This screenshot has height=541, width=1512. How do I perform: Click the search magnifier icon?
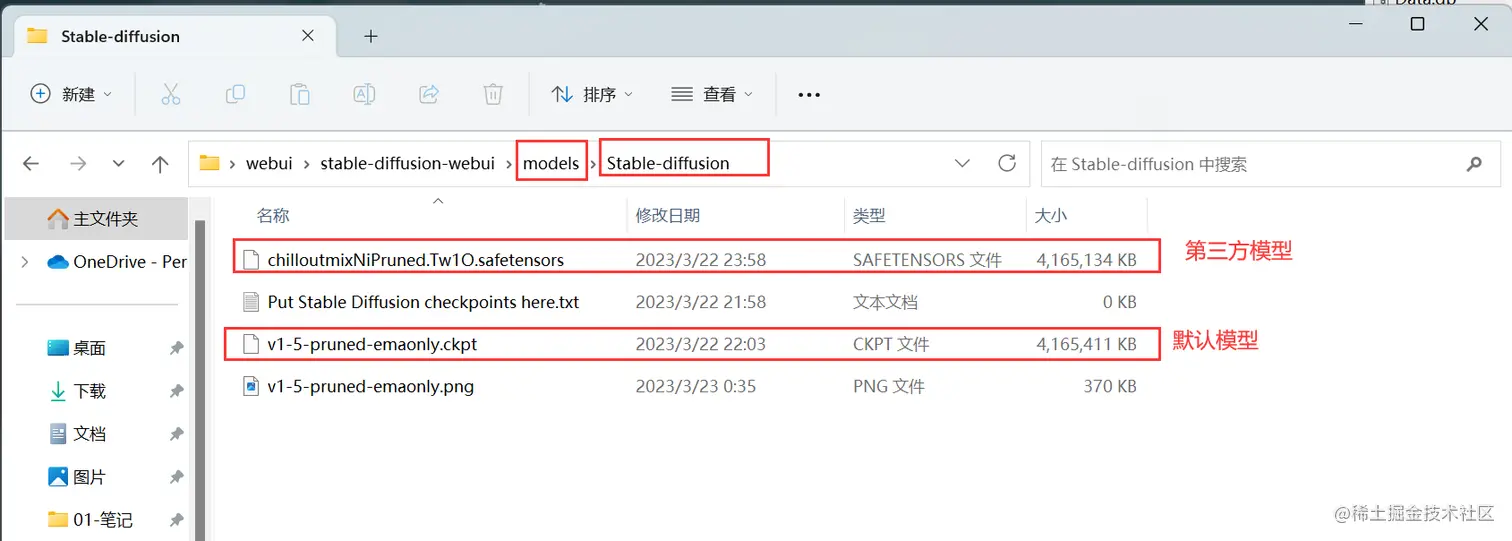(1474, 164)
